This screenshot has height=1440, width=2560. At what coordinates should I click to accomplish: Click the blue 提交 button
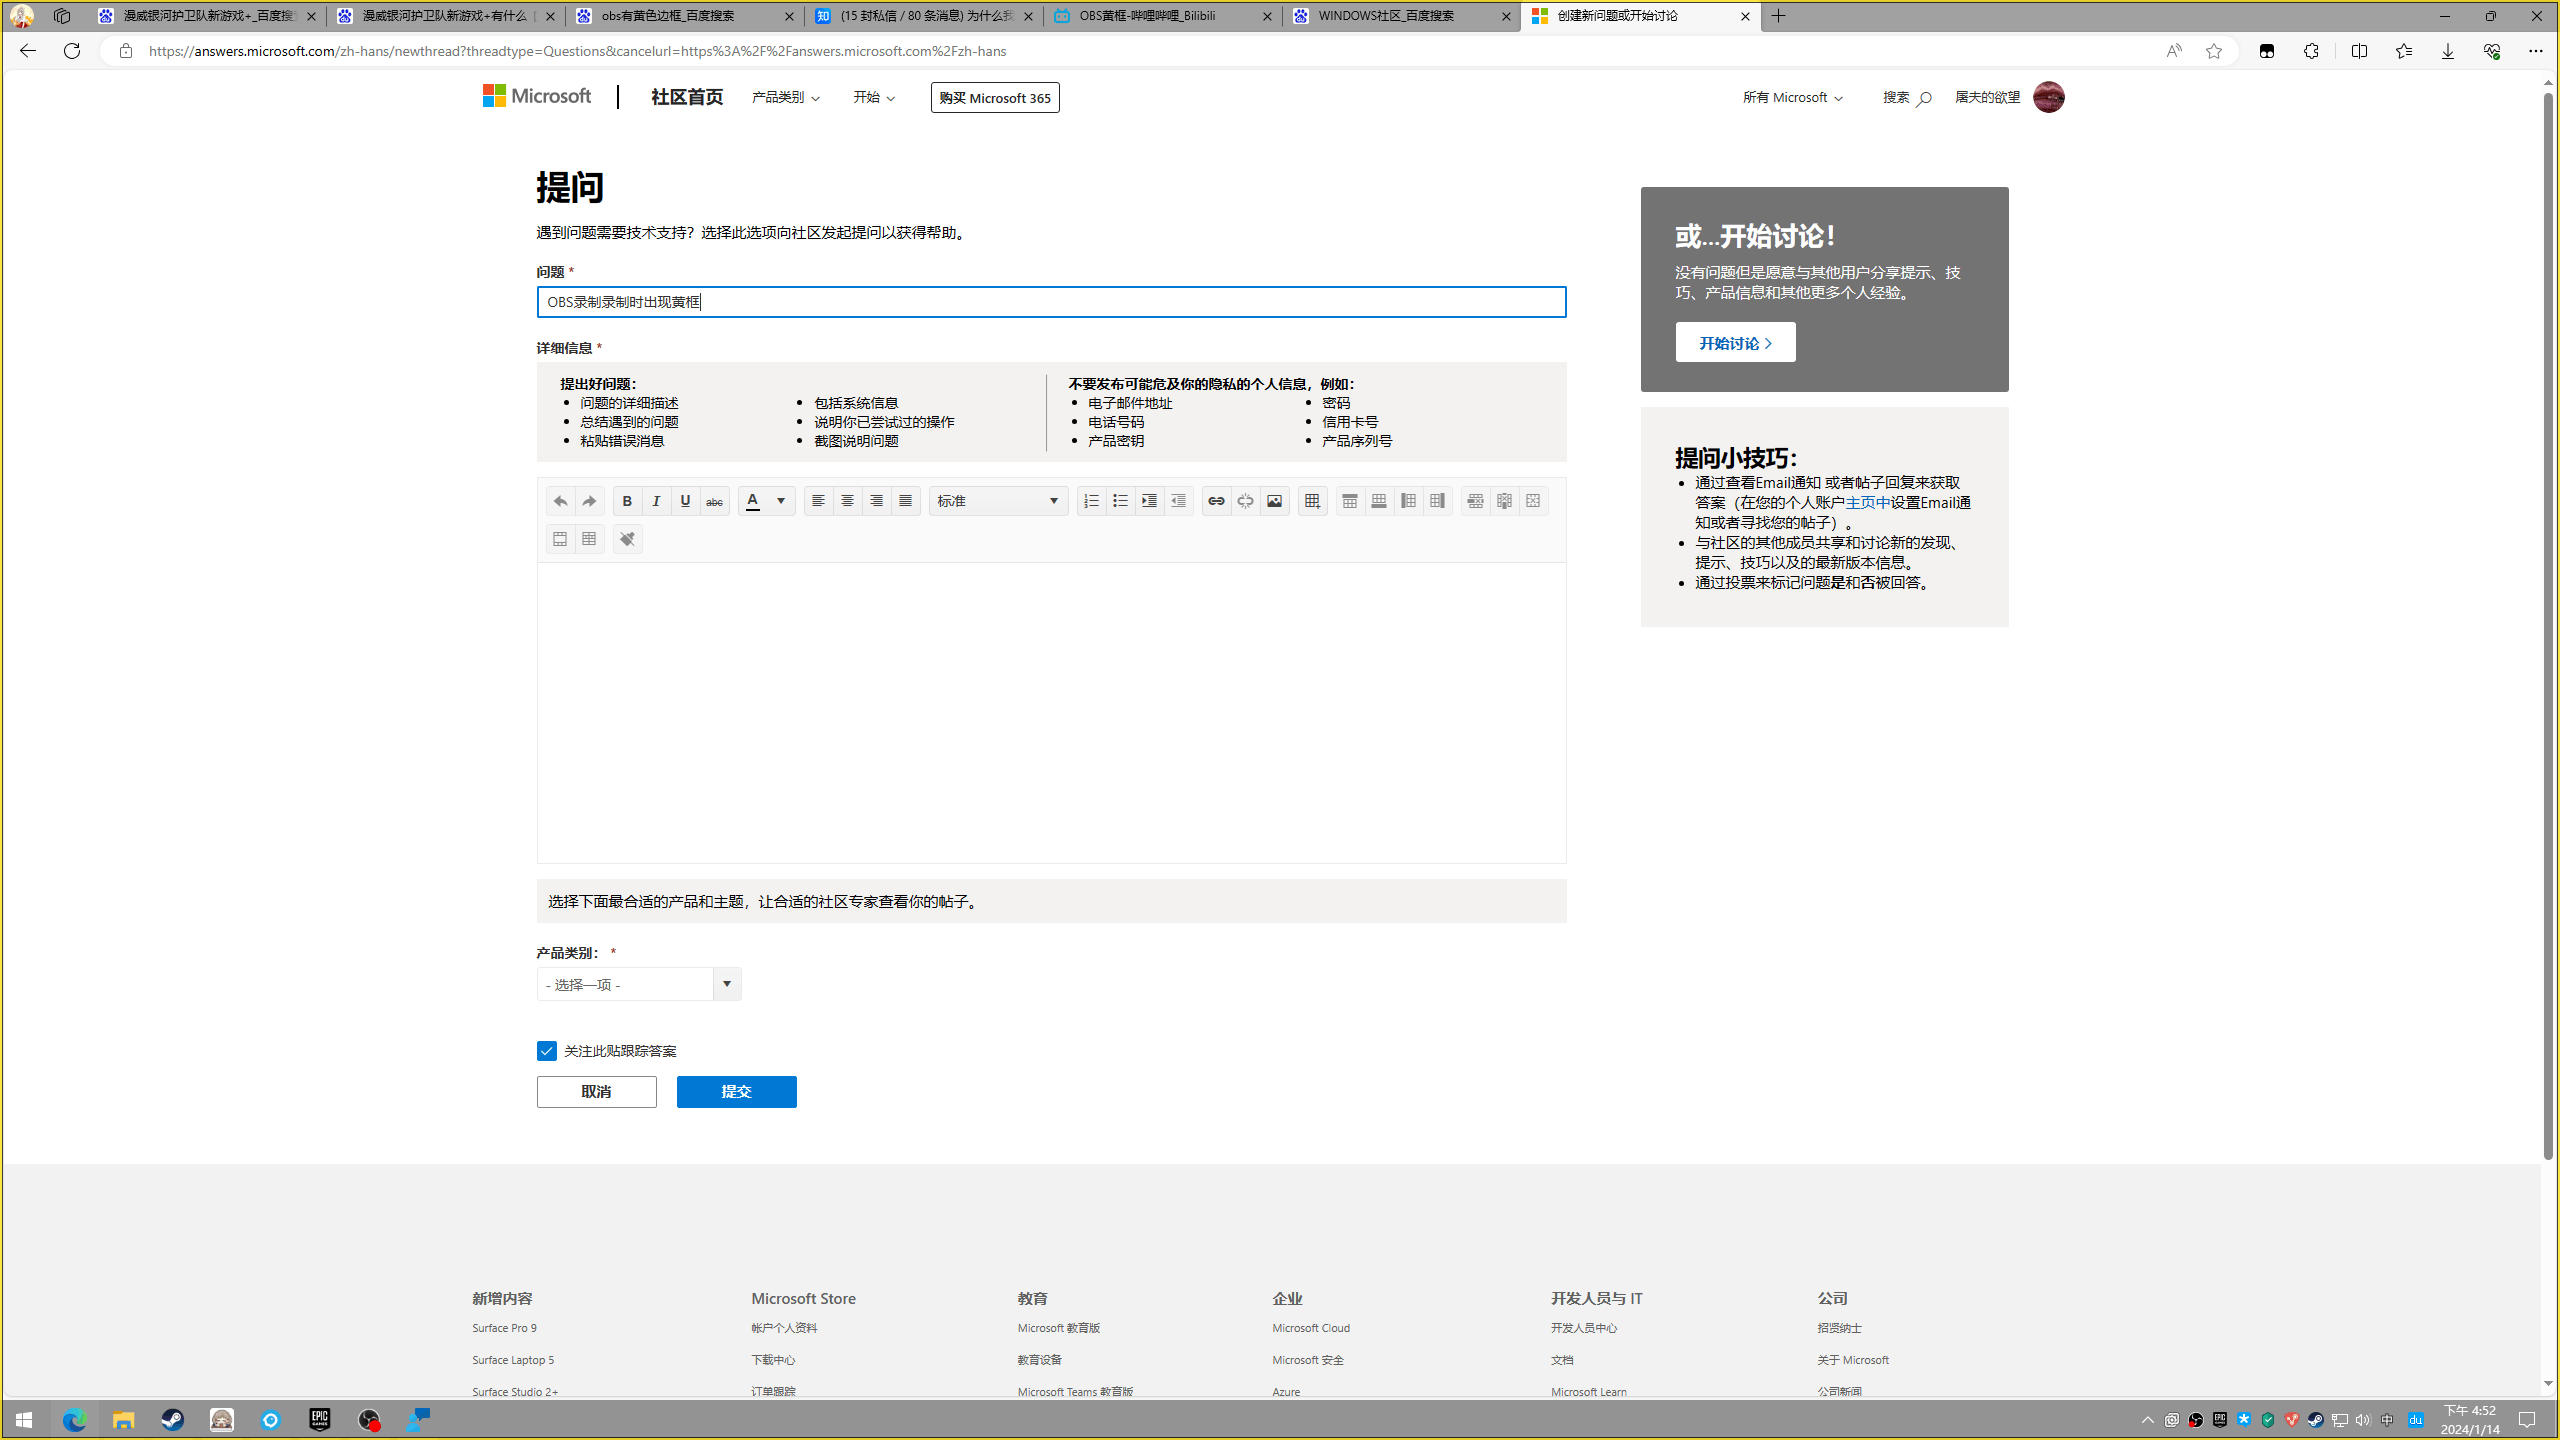pos(736,1092)
